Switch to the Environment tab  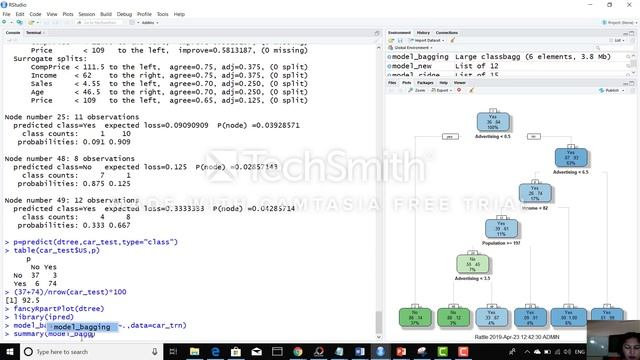(x=399, y=33)
